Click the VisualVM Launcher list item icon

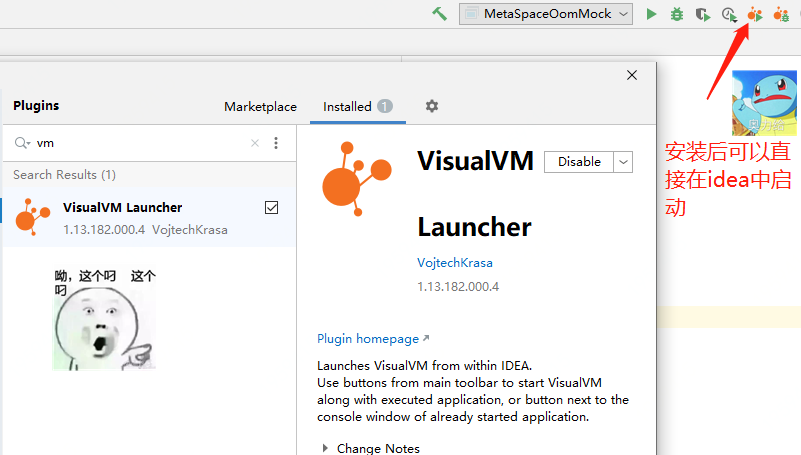[x=33, y=217]
